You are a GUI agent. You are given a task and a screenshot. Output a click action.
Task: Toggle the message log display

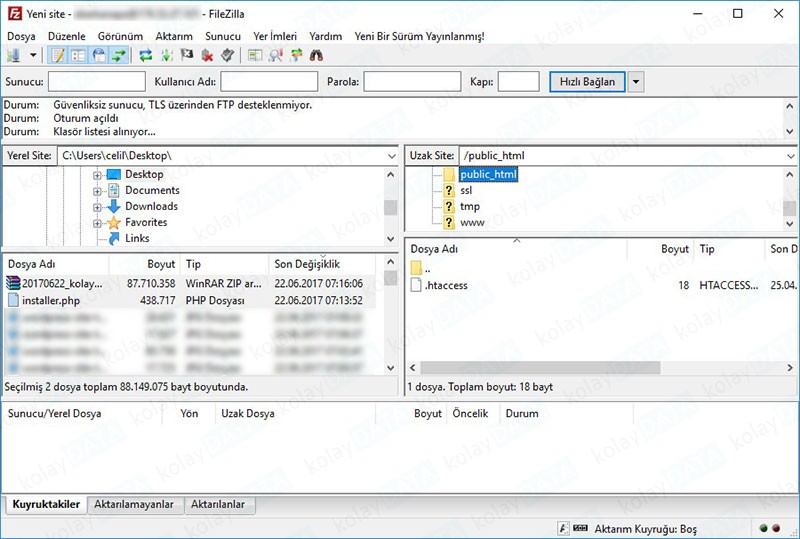coord(58,55)
